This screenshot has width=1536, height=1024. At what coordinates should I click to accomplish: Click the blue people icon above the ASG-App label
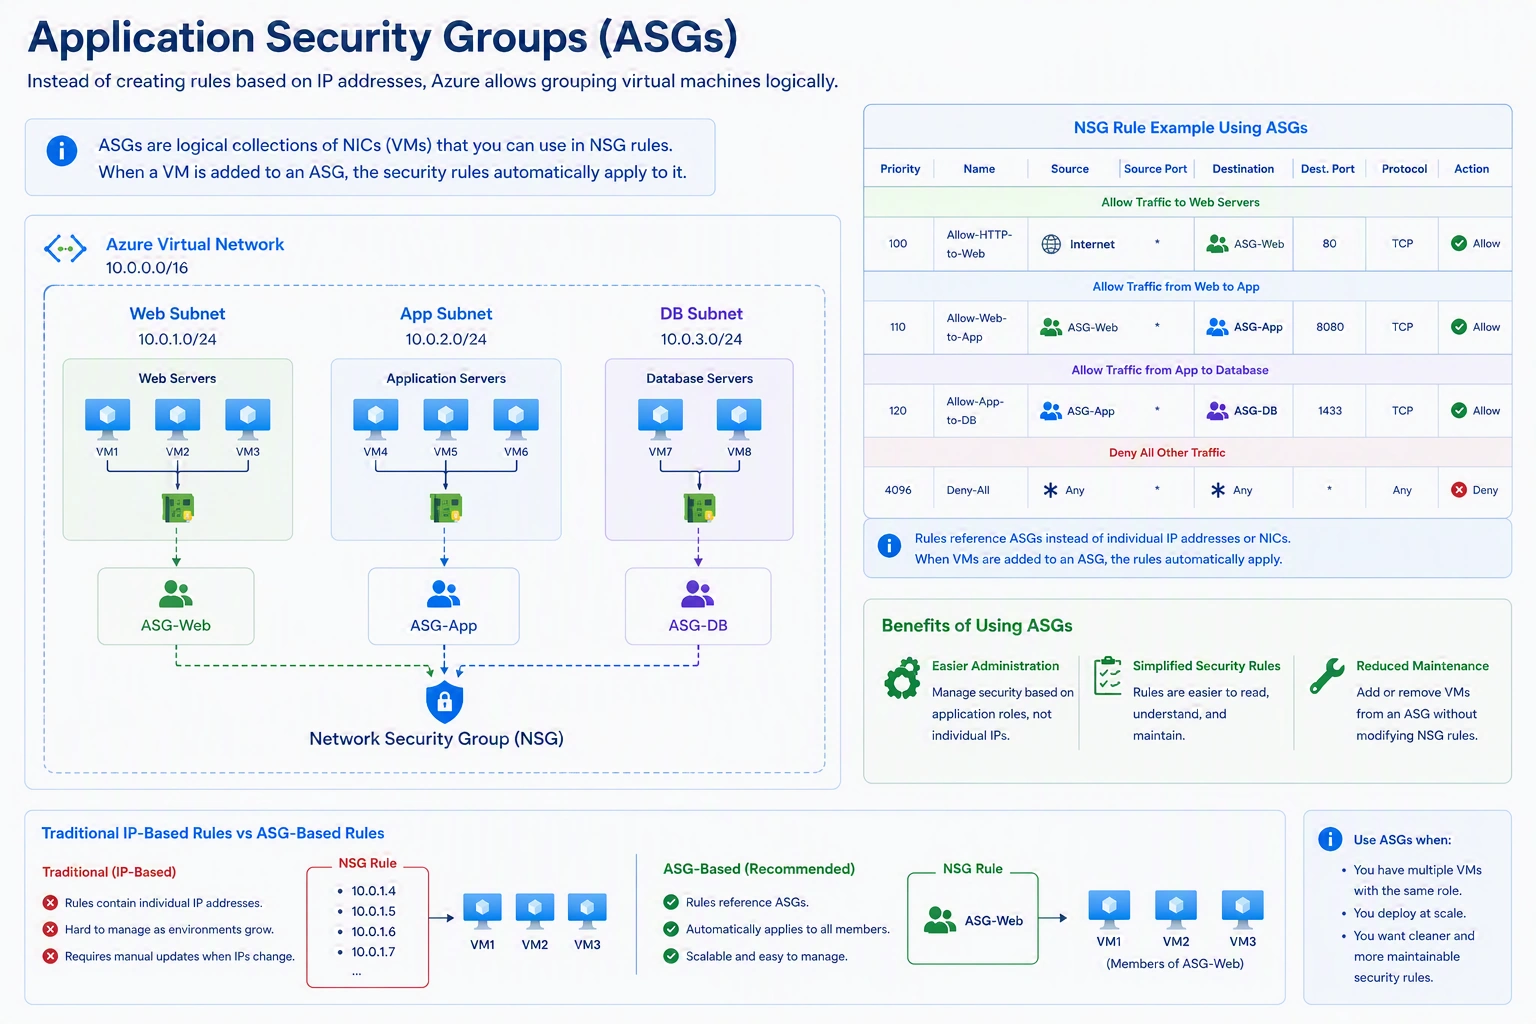click(x=443, y=594)
